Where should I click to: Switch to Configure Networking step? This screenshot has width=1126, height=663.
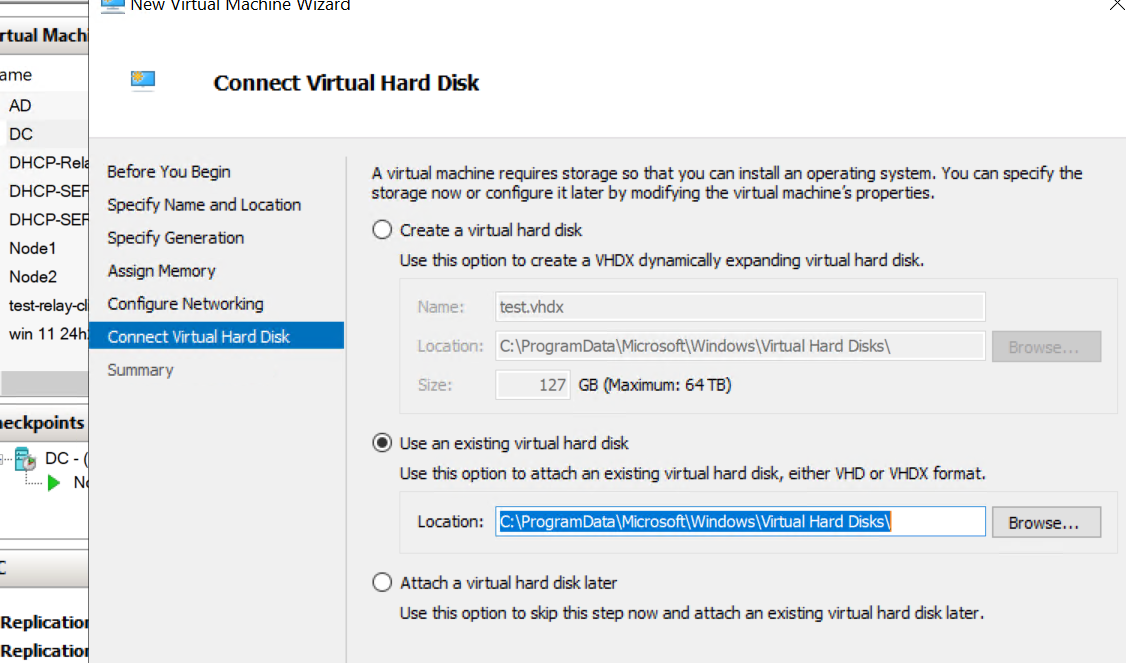coord(185,304)
